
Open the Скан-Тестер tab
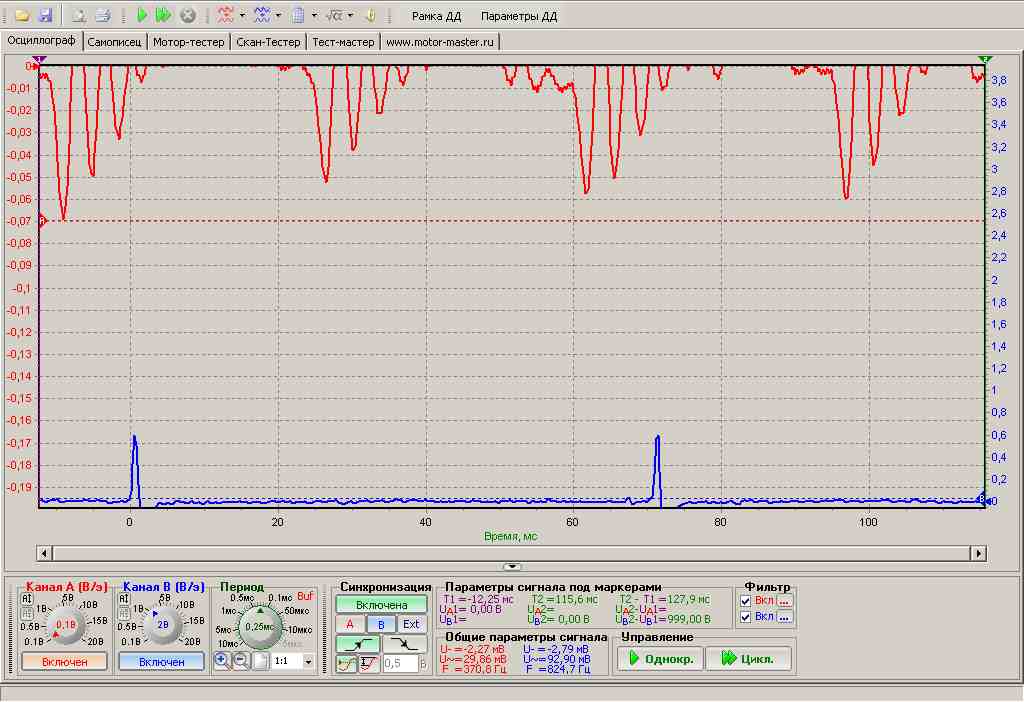coord(268,42)
